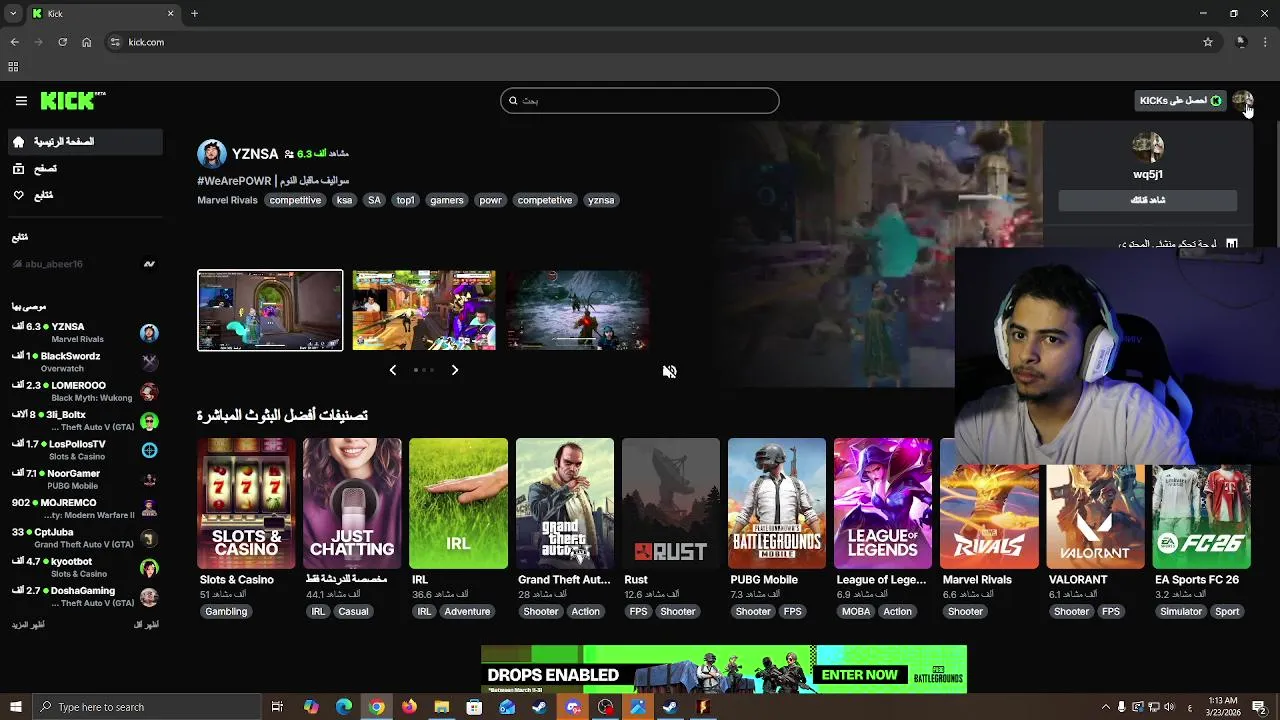The width and height of the screenshot is (1280, 720).
Task: Open Chrome apps grid shortcut
Action: [13, 67]
